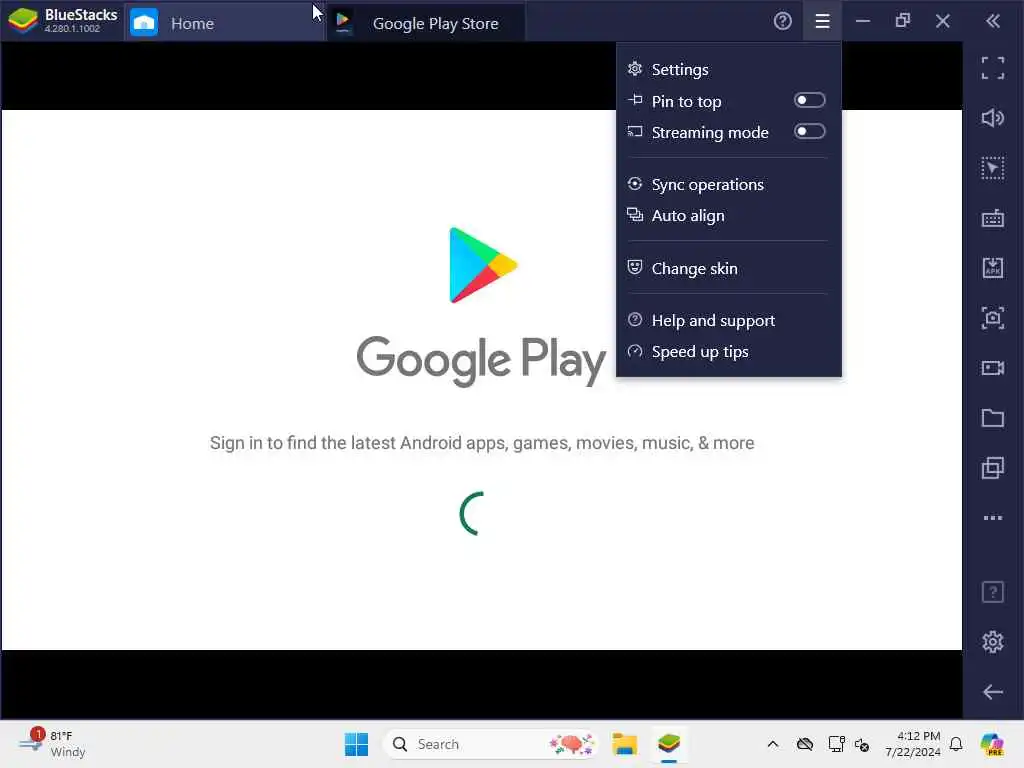Open Help and support entry
The width and height of the screenshot is (1024, 768).
click(728, 321)
